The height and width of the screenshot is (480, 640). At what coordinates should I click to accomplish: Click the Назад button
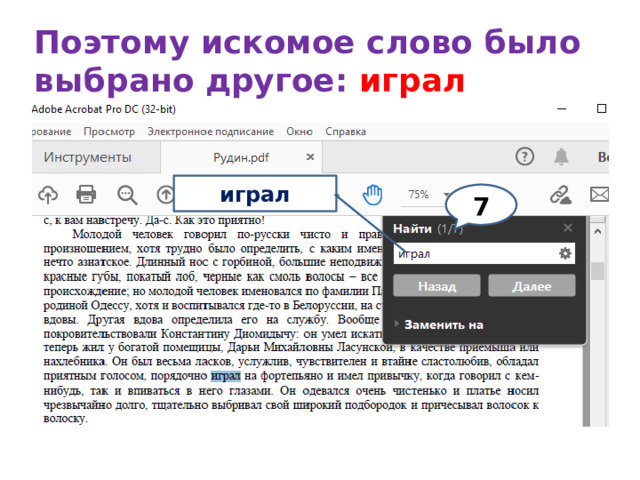click(x=437, y=286)
